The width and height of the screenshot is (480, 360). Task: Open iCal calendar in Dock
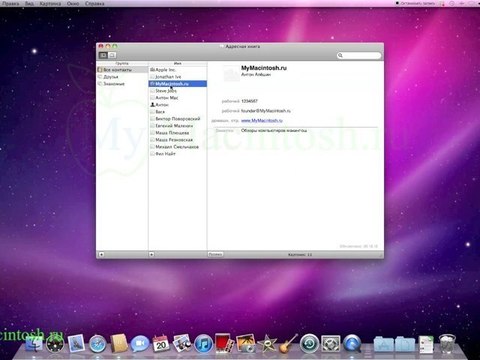coord(161,344)
